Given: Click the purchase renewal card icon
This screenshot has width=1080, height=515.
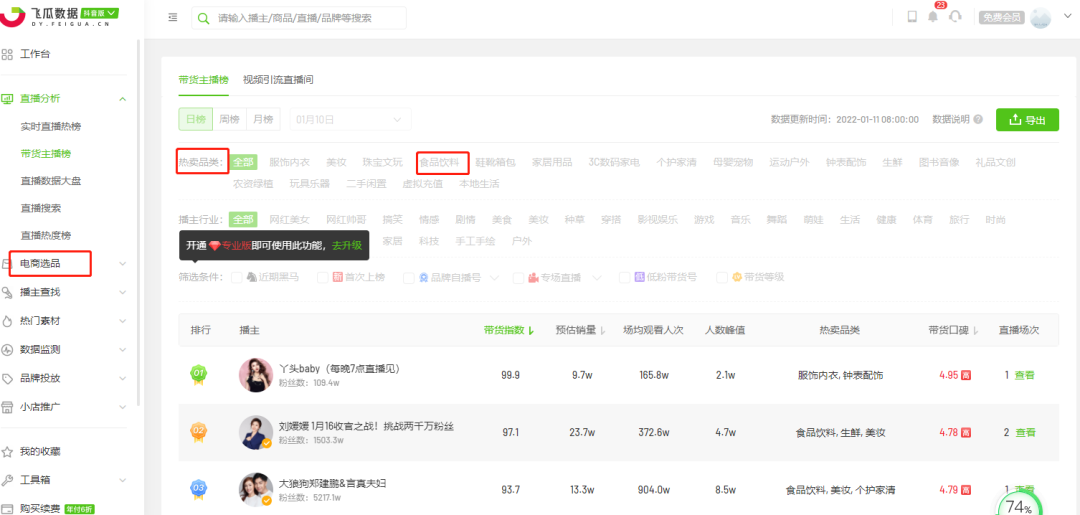Looking at the screenshot, I should (x=8, y=509).
